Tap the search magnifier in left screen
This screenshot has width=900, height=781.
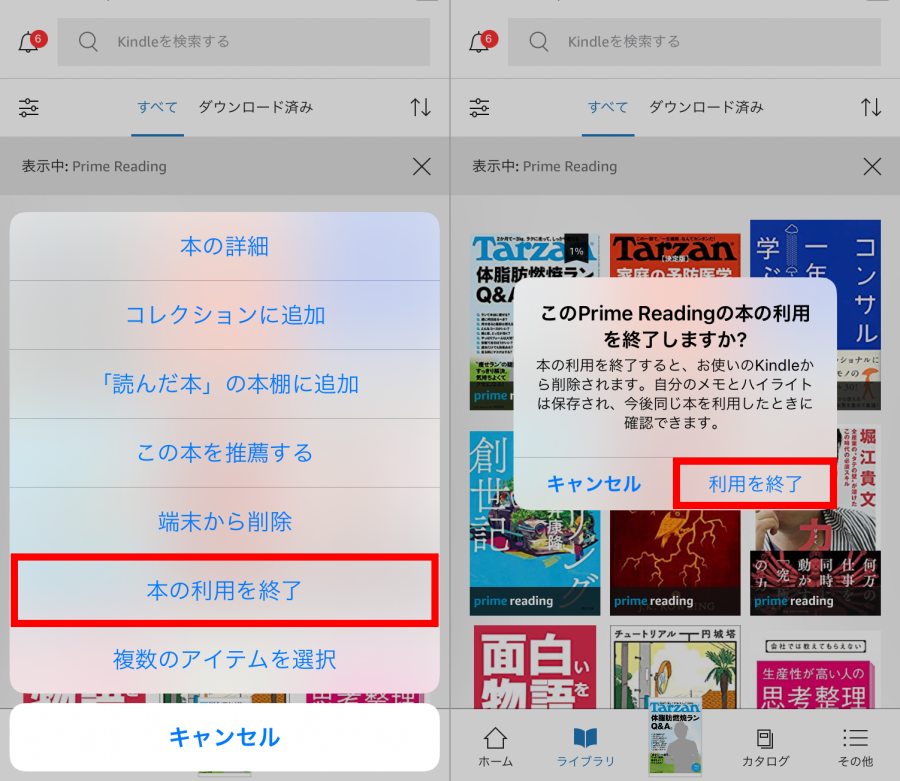point(88,41)
